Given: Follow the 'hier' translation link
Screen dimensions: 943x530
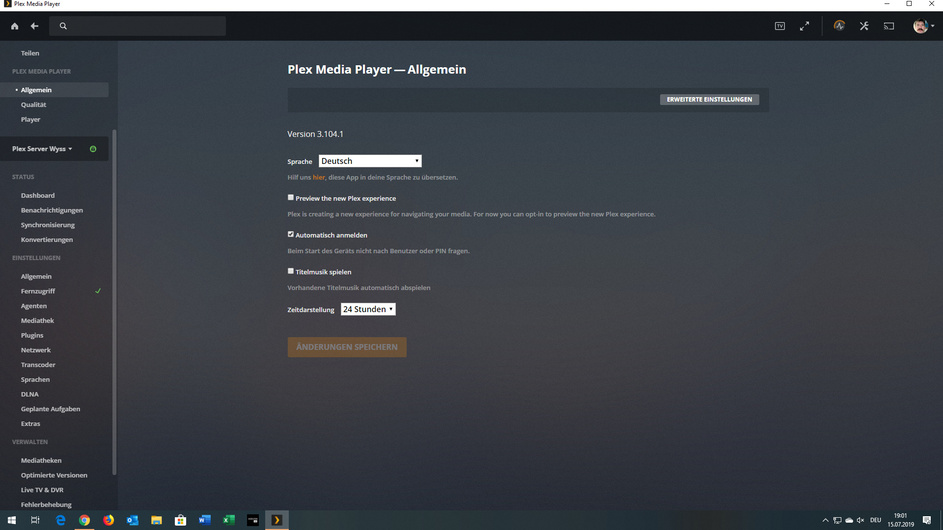Looking at the screenshot, I should click(319, 177).
